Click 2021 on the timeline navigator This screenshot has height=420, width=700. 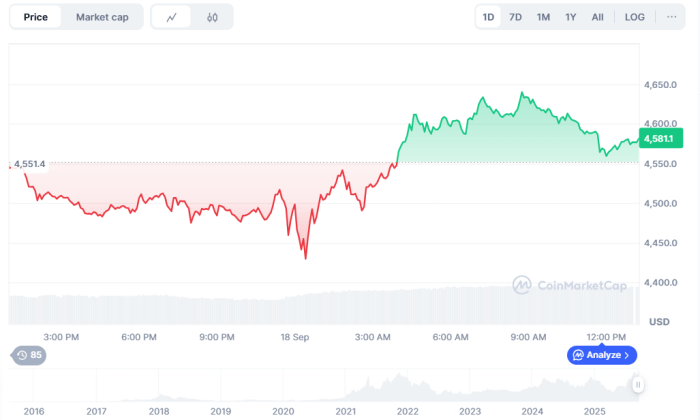(x=346, y=410)
